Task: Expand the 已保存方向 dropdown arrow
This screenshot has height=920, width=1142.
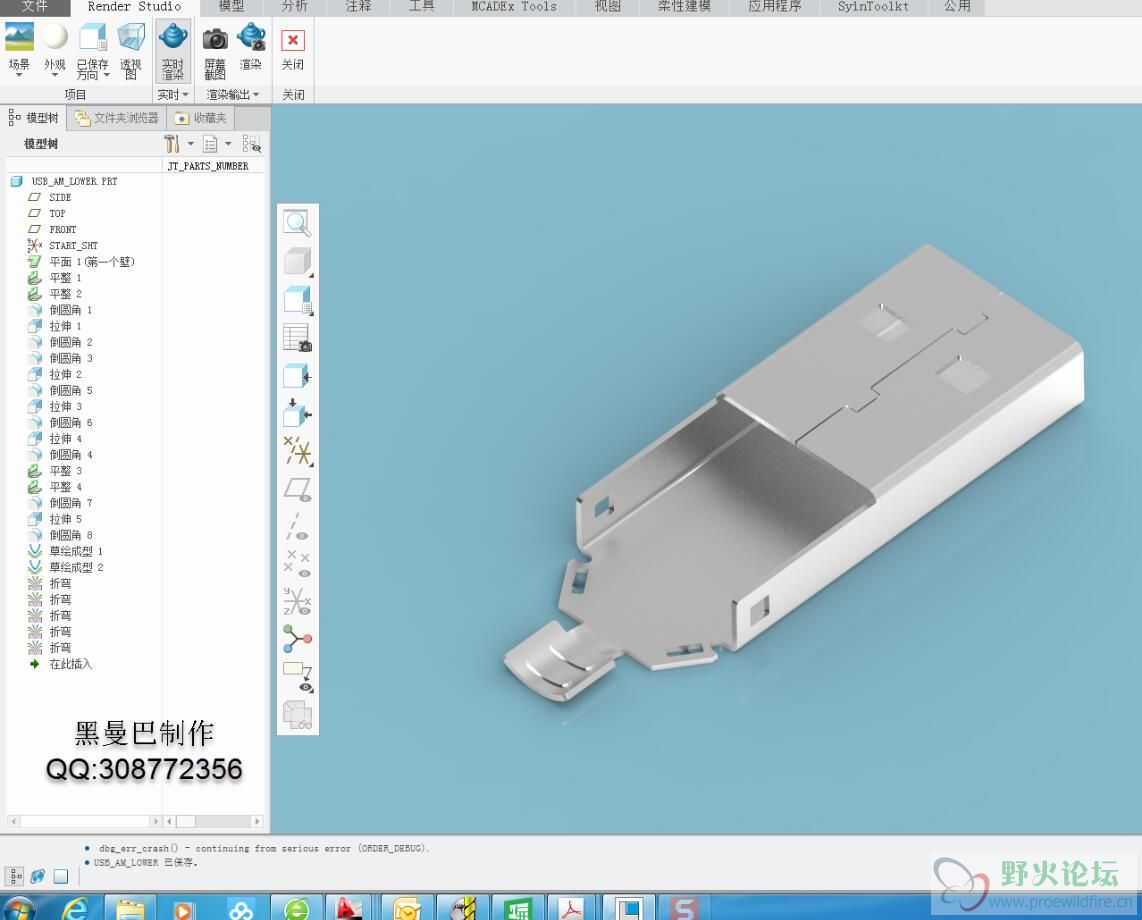Action: pos(106,75)
